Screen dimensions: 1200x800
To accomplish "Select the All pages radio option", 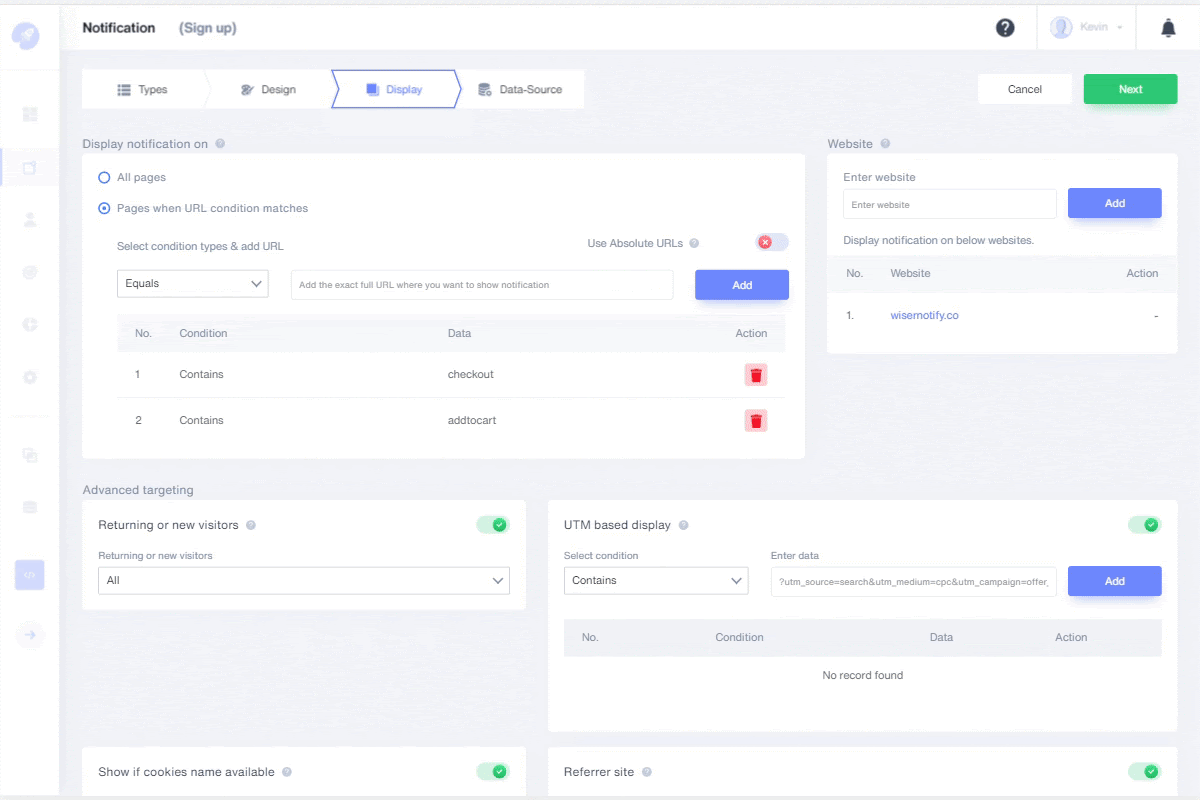I will click(x=104, y=177).
